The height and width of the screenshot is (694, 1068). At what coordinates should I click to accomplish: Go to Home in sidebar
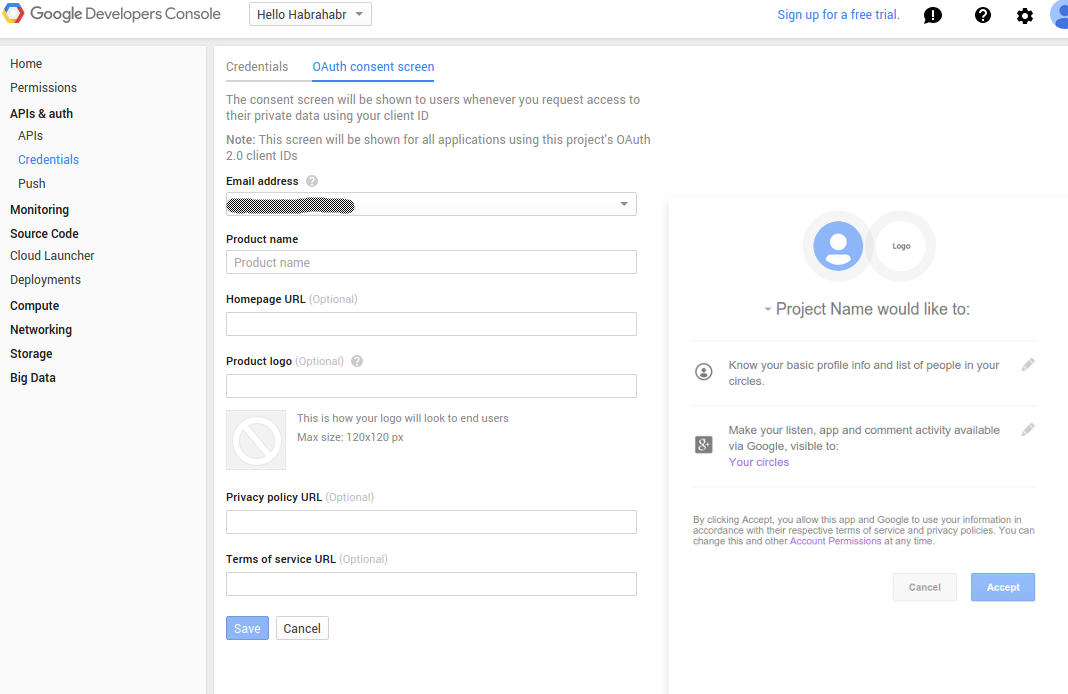click(x=26, y=63)
